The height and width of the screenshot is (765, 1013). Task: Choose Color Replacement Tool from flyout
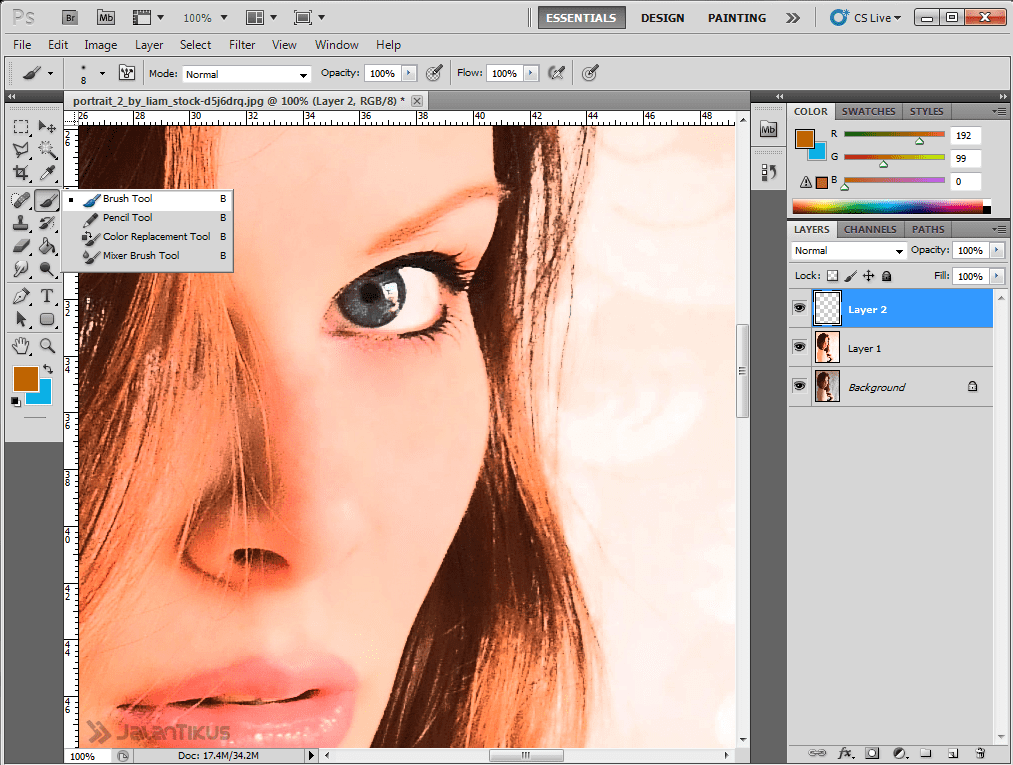147,236
